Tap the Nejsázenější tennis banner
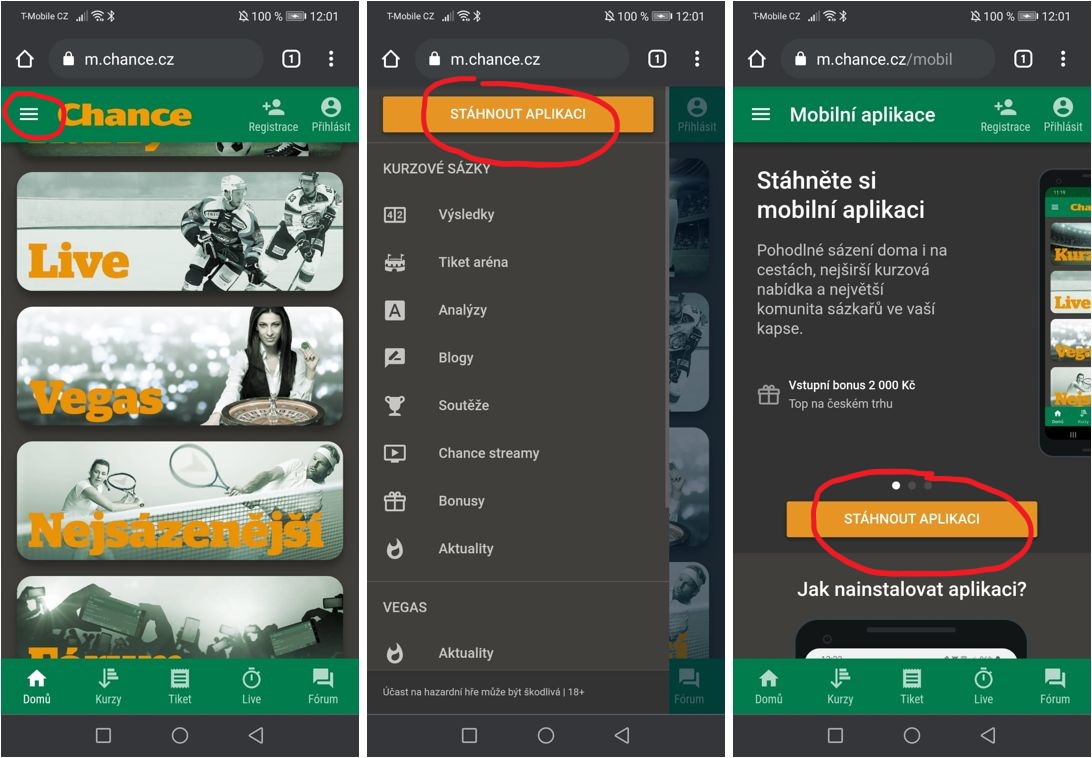Viewport: 1092px width, 758px height. [180, 500]
